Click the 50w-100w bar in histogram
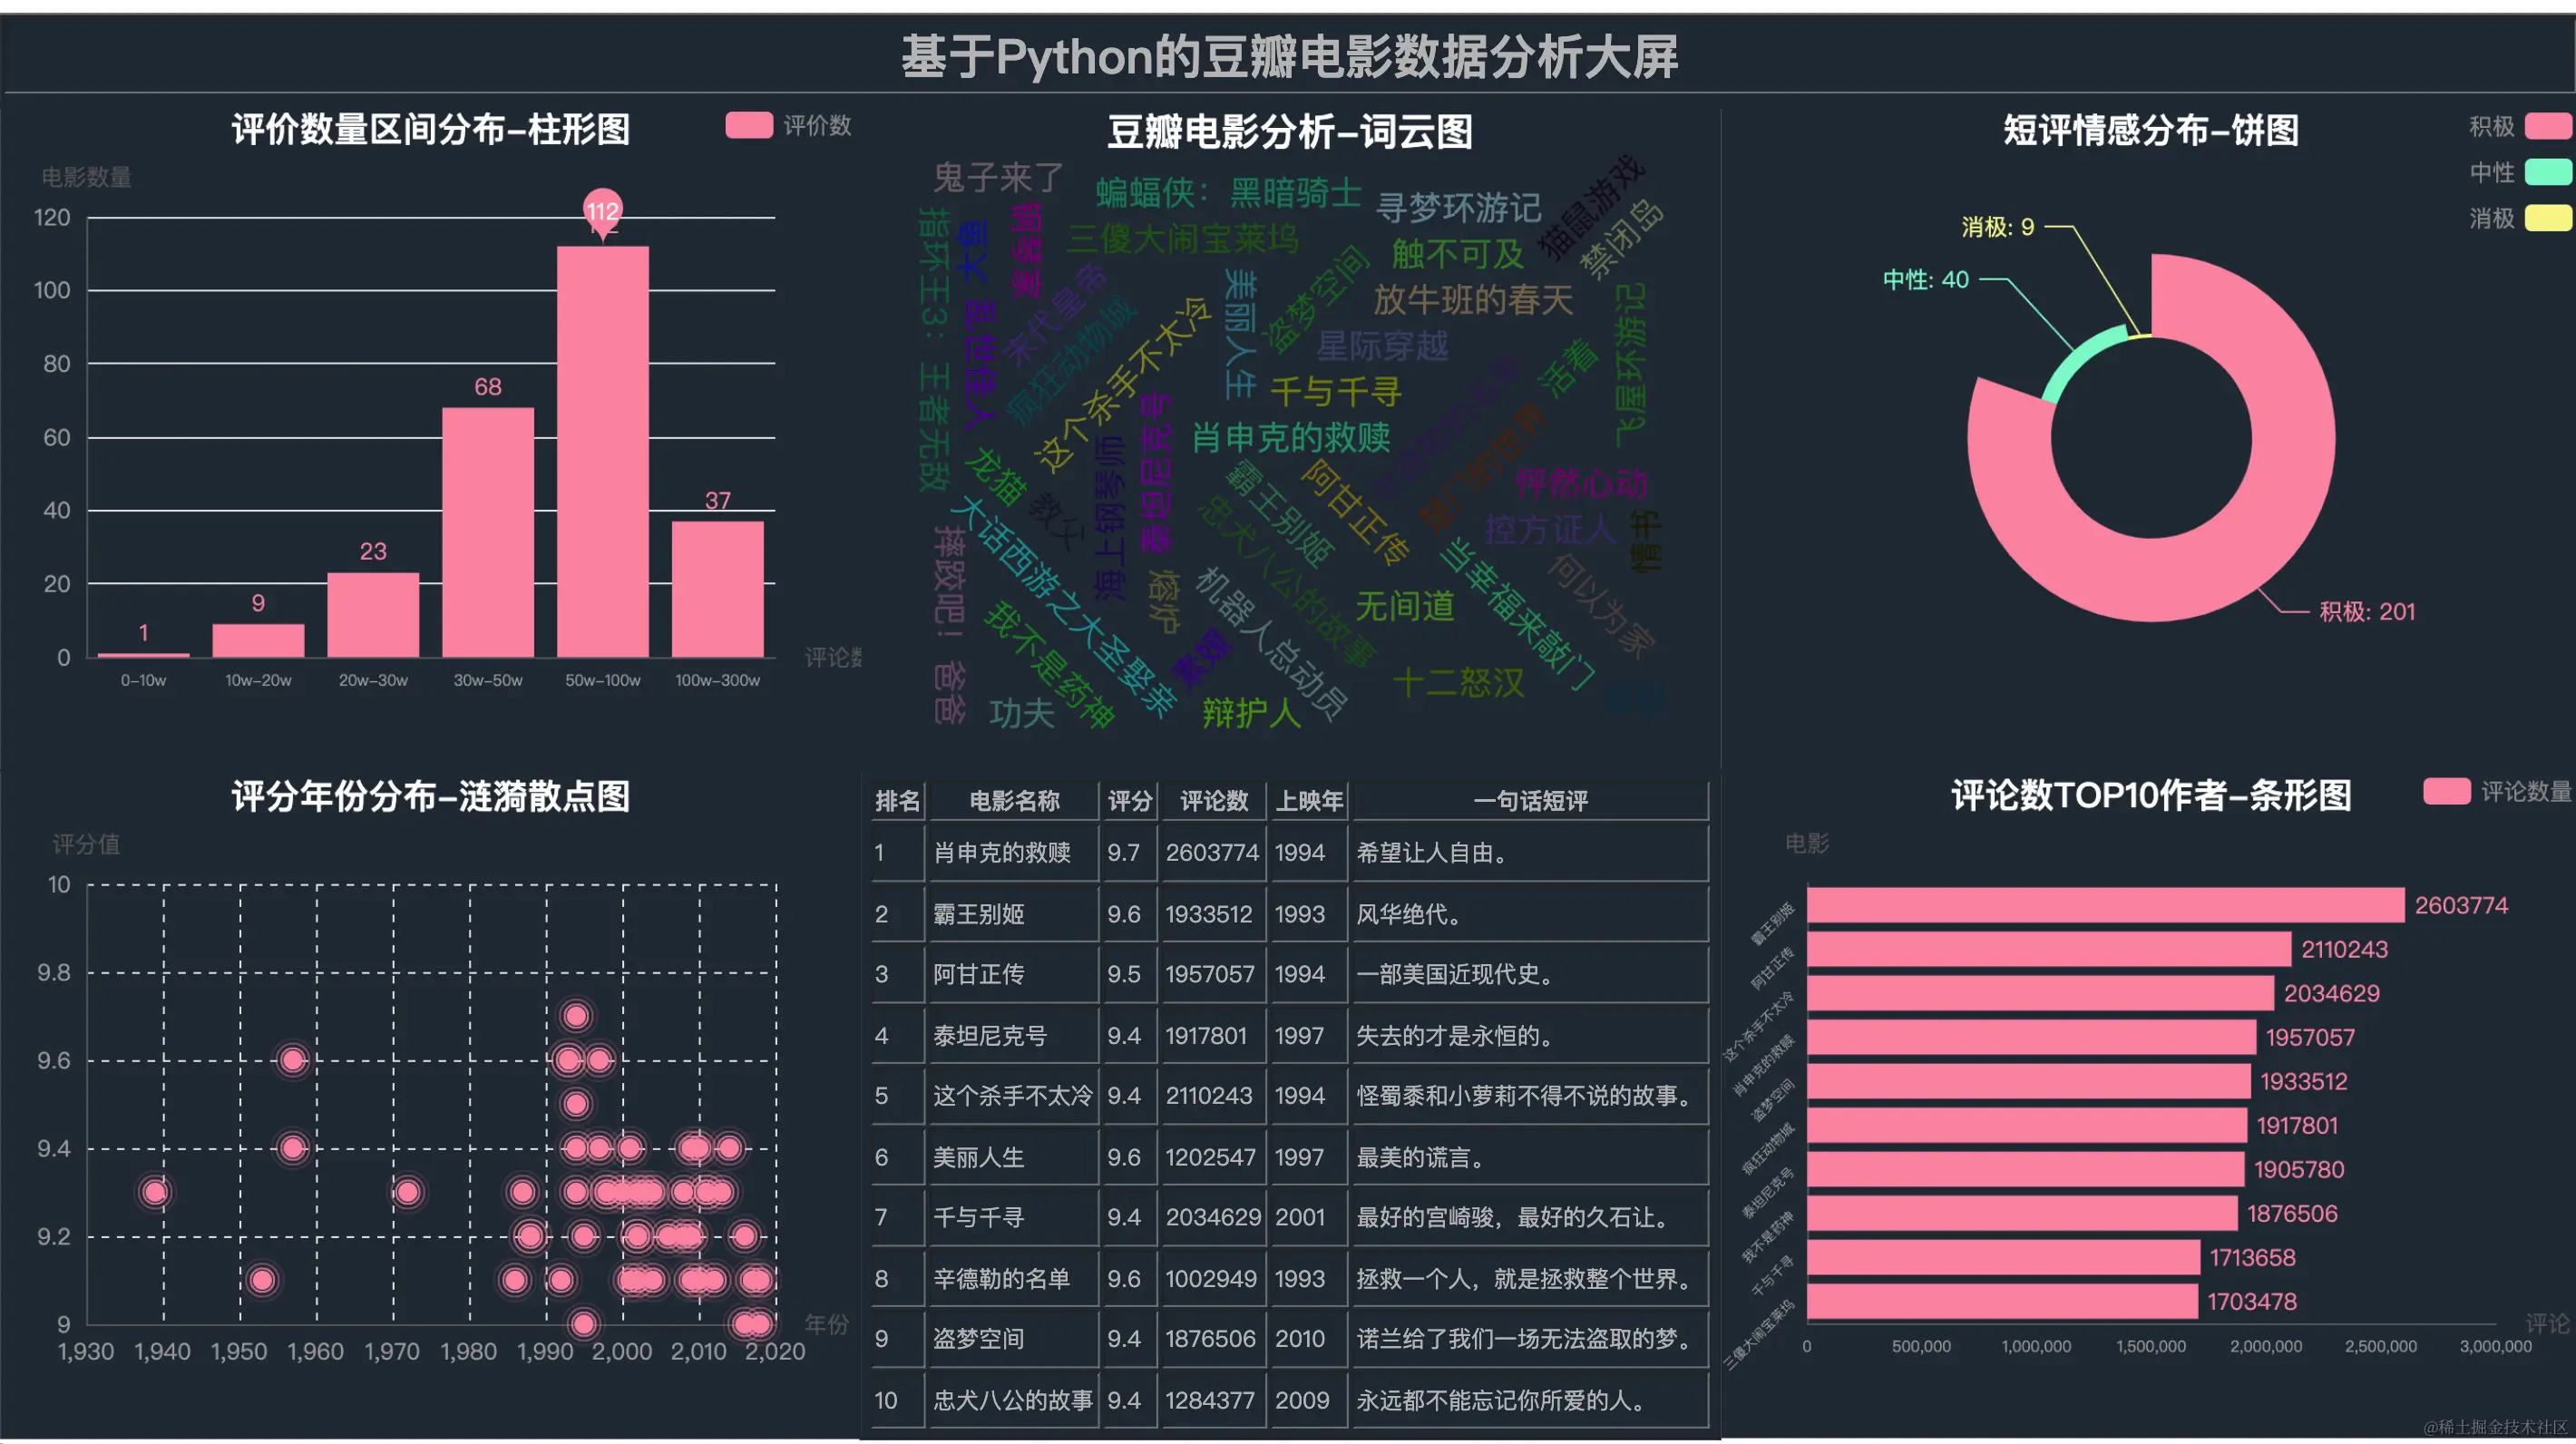2576x1444 pixels. pyautogui.click(x=602, y=450)
